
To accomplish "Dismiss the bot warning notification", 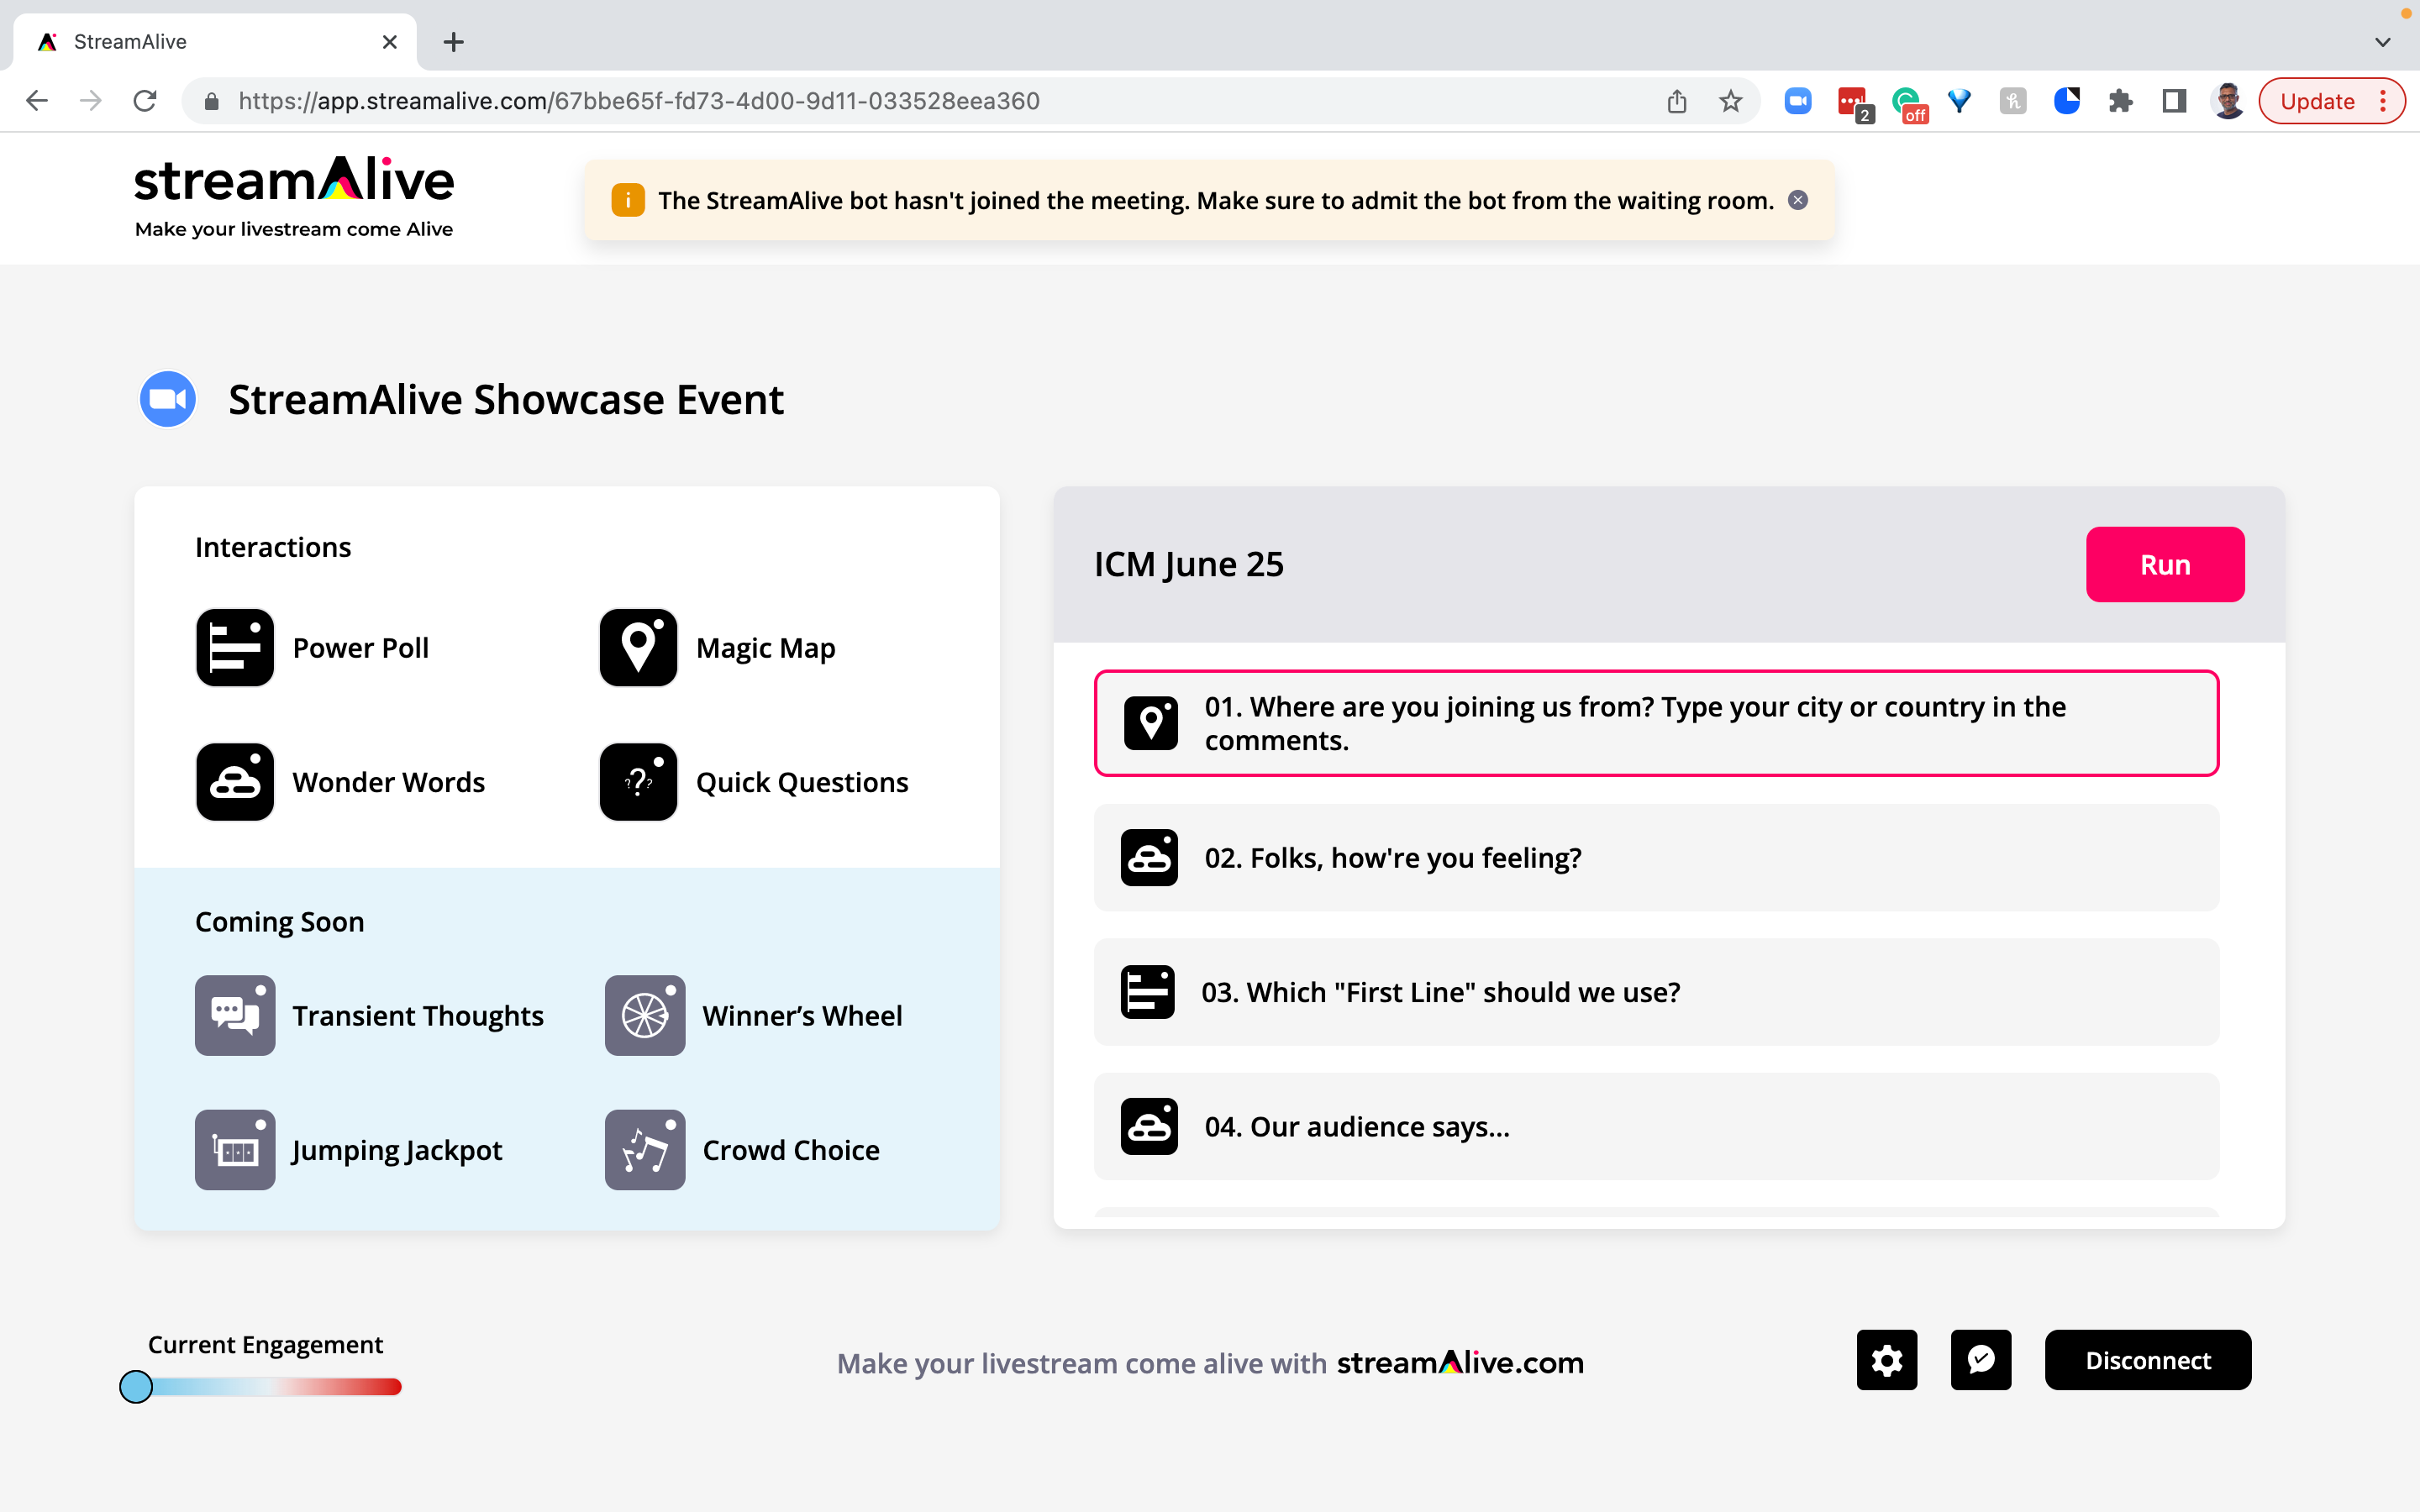I will coord(1798,200).
